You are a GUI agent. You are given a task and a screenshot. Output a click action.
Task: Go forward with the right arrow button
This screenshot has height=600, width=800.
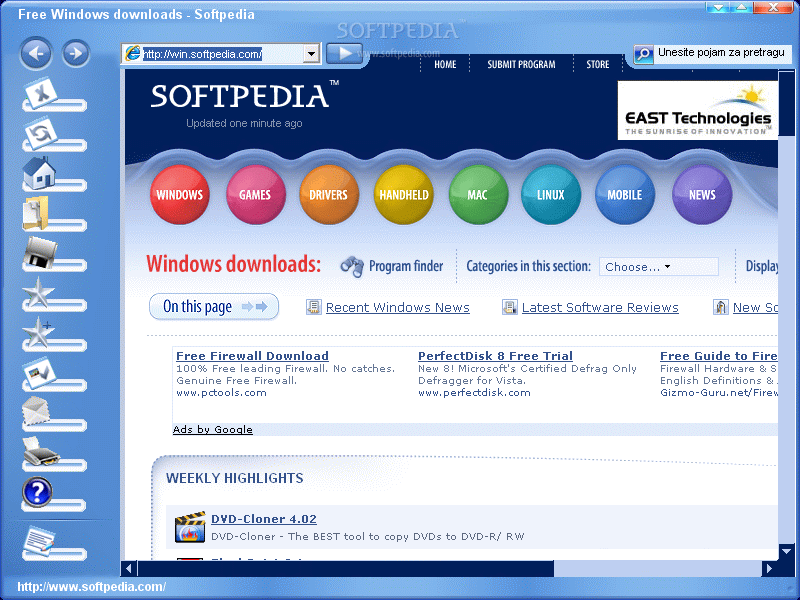click(x=76, y=53)
